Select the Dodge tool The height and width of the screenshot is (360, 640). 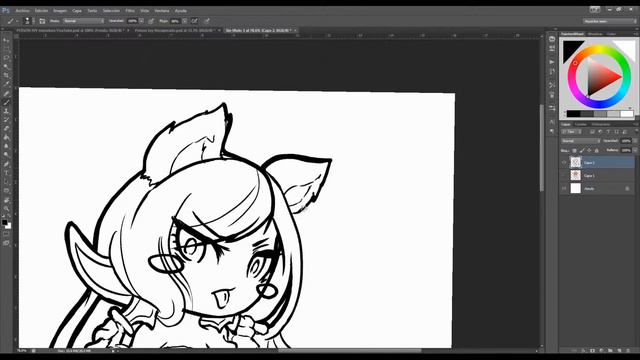tap(6, 155)
